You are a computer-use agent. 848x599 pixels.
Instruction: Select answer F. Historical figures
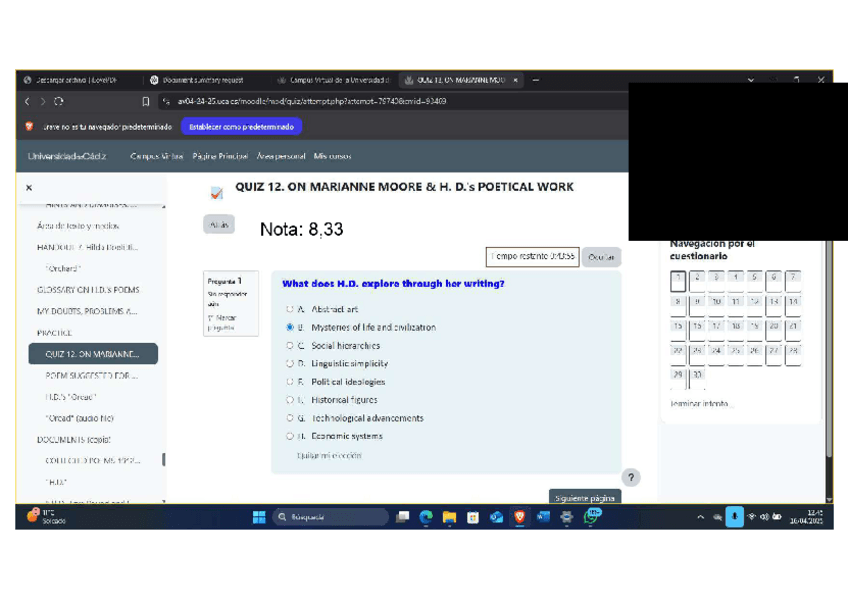point(290,400)
